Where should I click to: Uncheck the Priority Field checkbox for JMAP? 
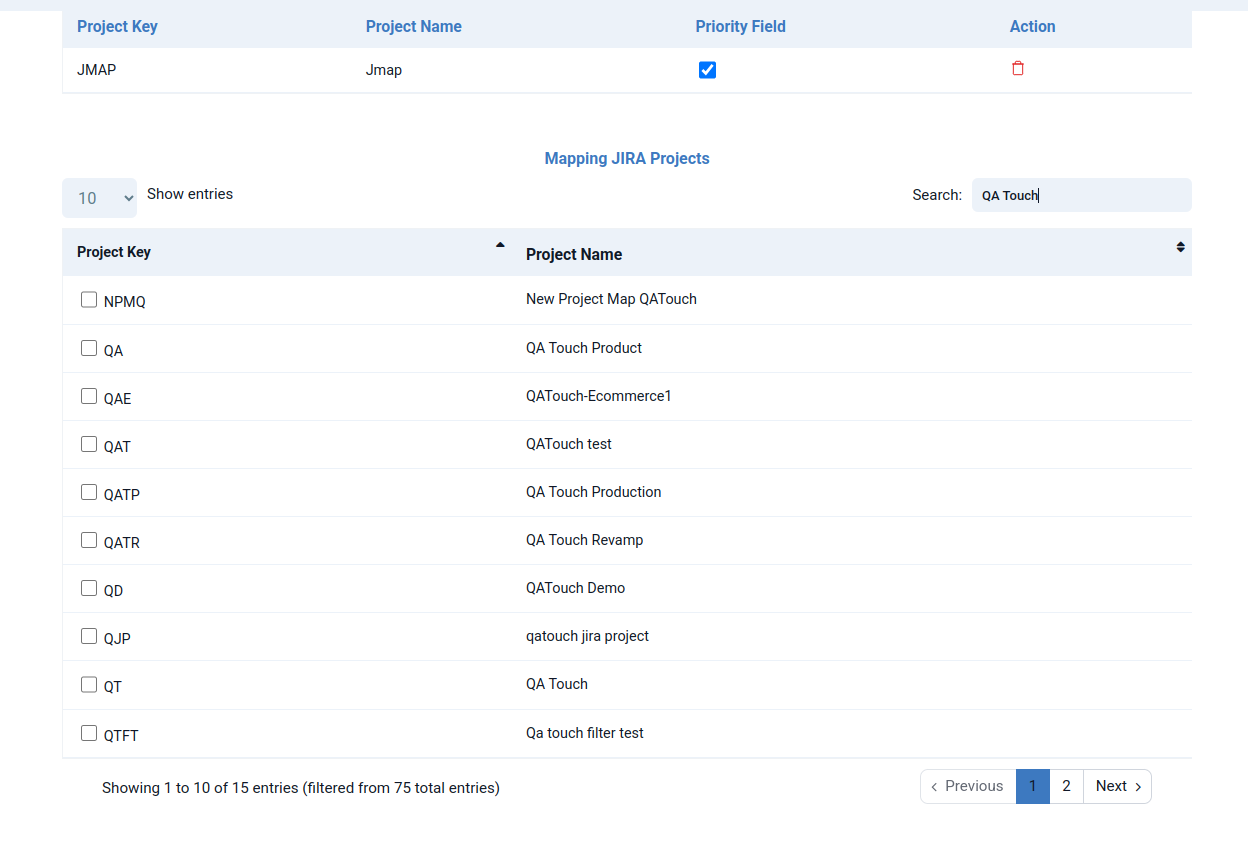707,70
